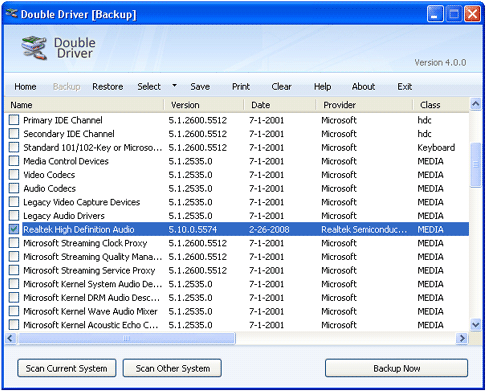The height and width of the screenshot is (392, 486).
Task: Check the Primary IDE Channel checkbox
Action: pos(14,120)
